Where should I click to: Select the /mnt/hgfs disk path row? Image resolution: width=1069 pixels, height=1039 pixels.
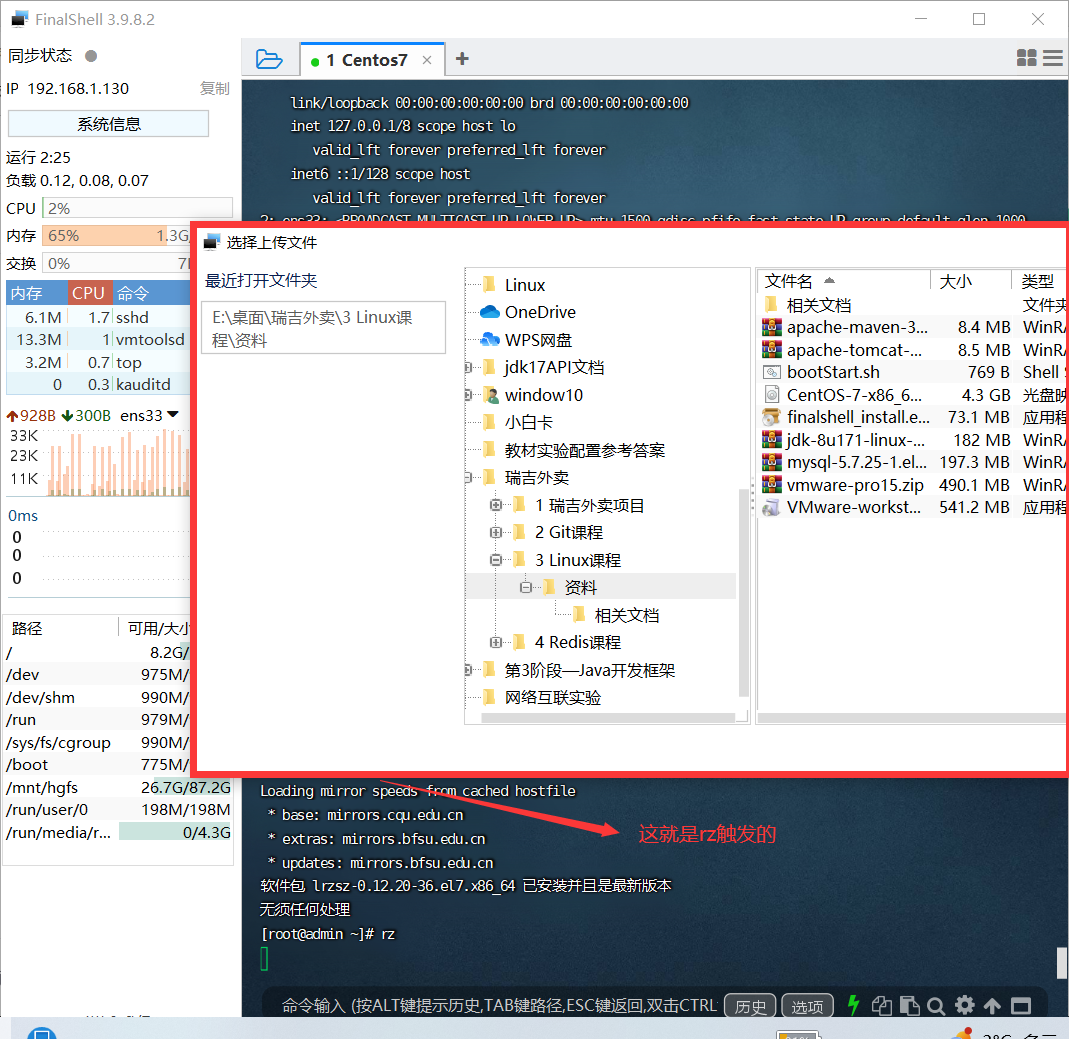(x=118, y=787)
